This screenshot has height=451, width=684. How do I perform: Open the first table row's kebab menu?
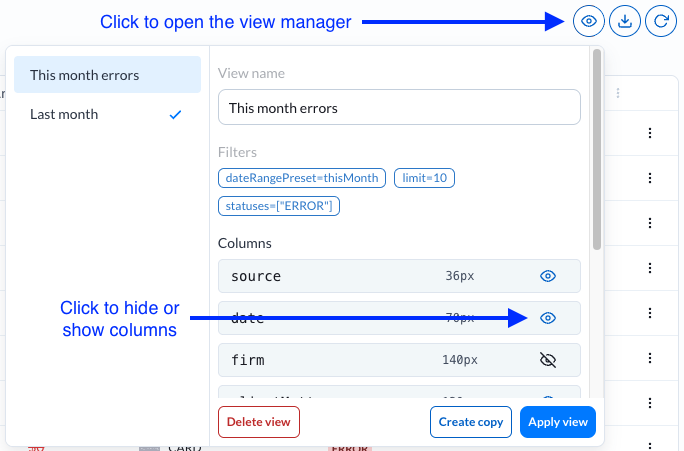pos(650,133)
